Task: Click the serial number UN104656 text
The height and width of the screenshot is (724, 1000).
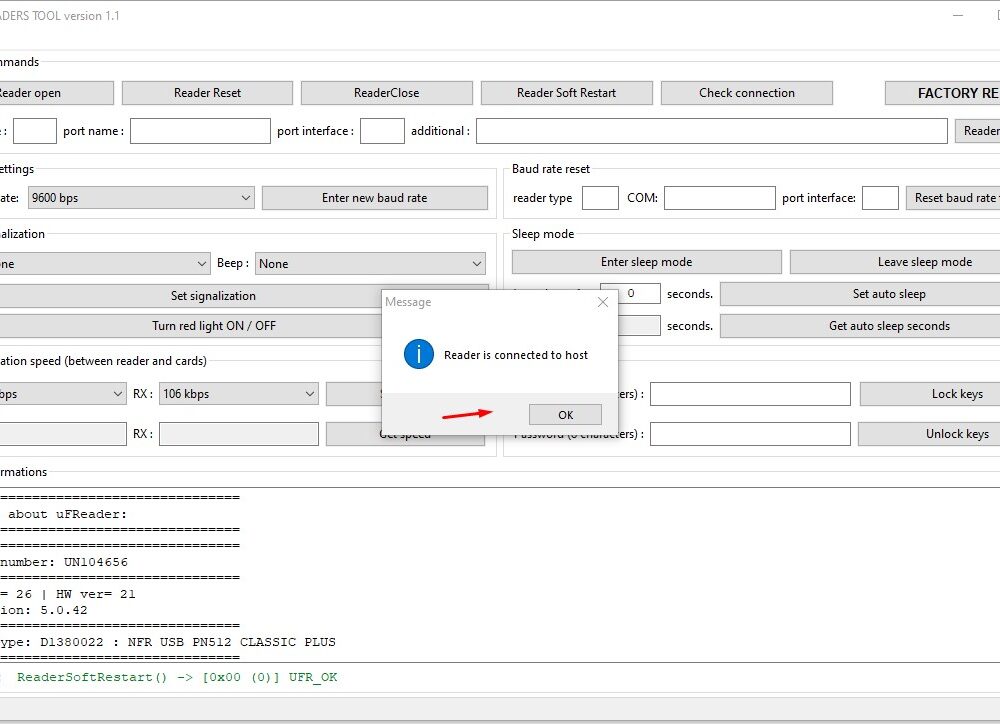Action: pyautogui.click(x=96, y=562)
